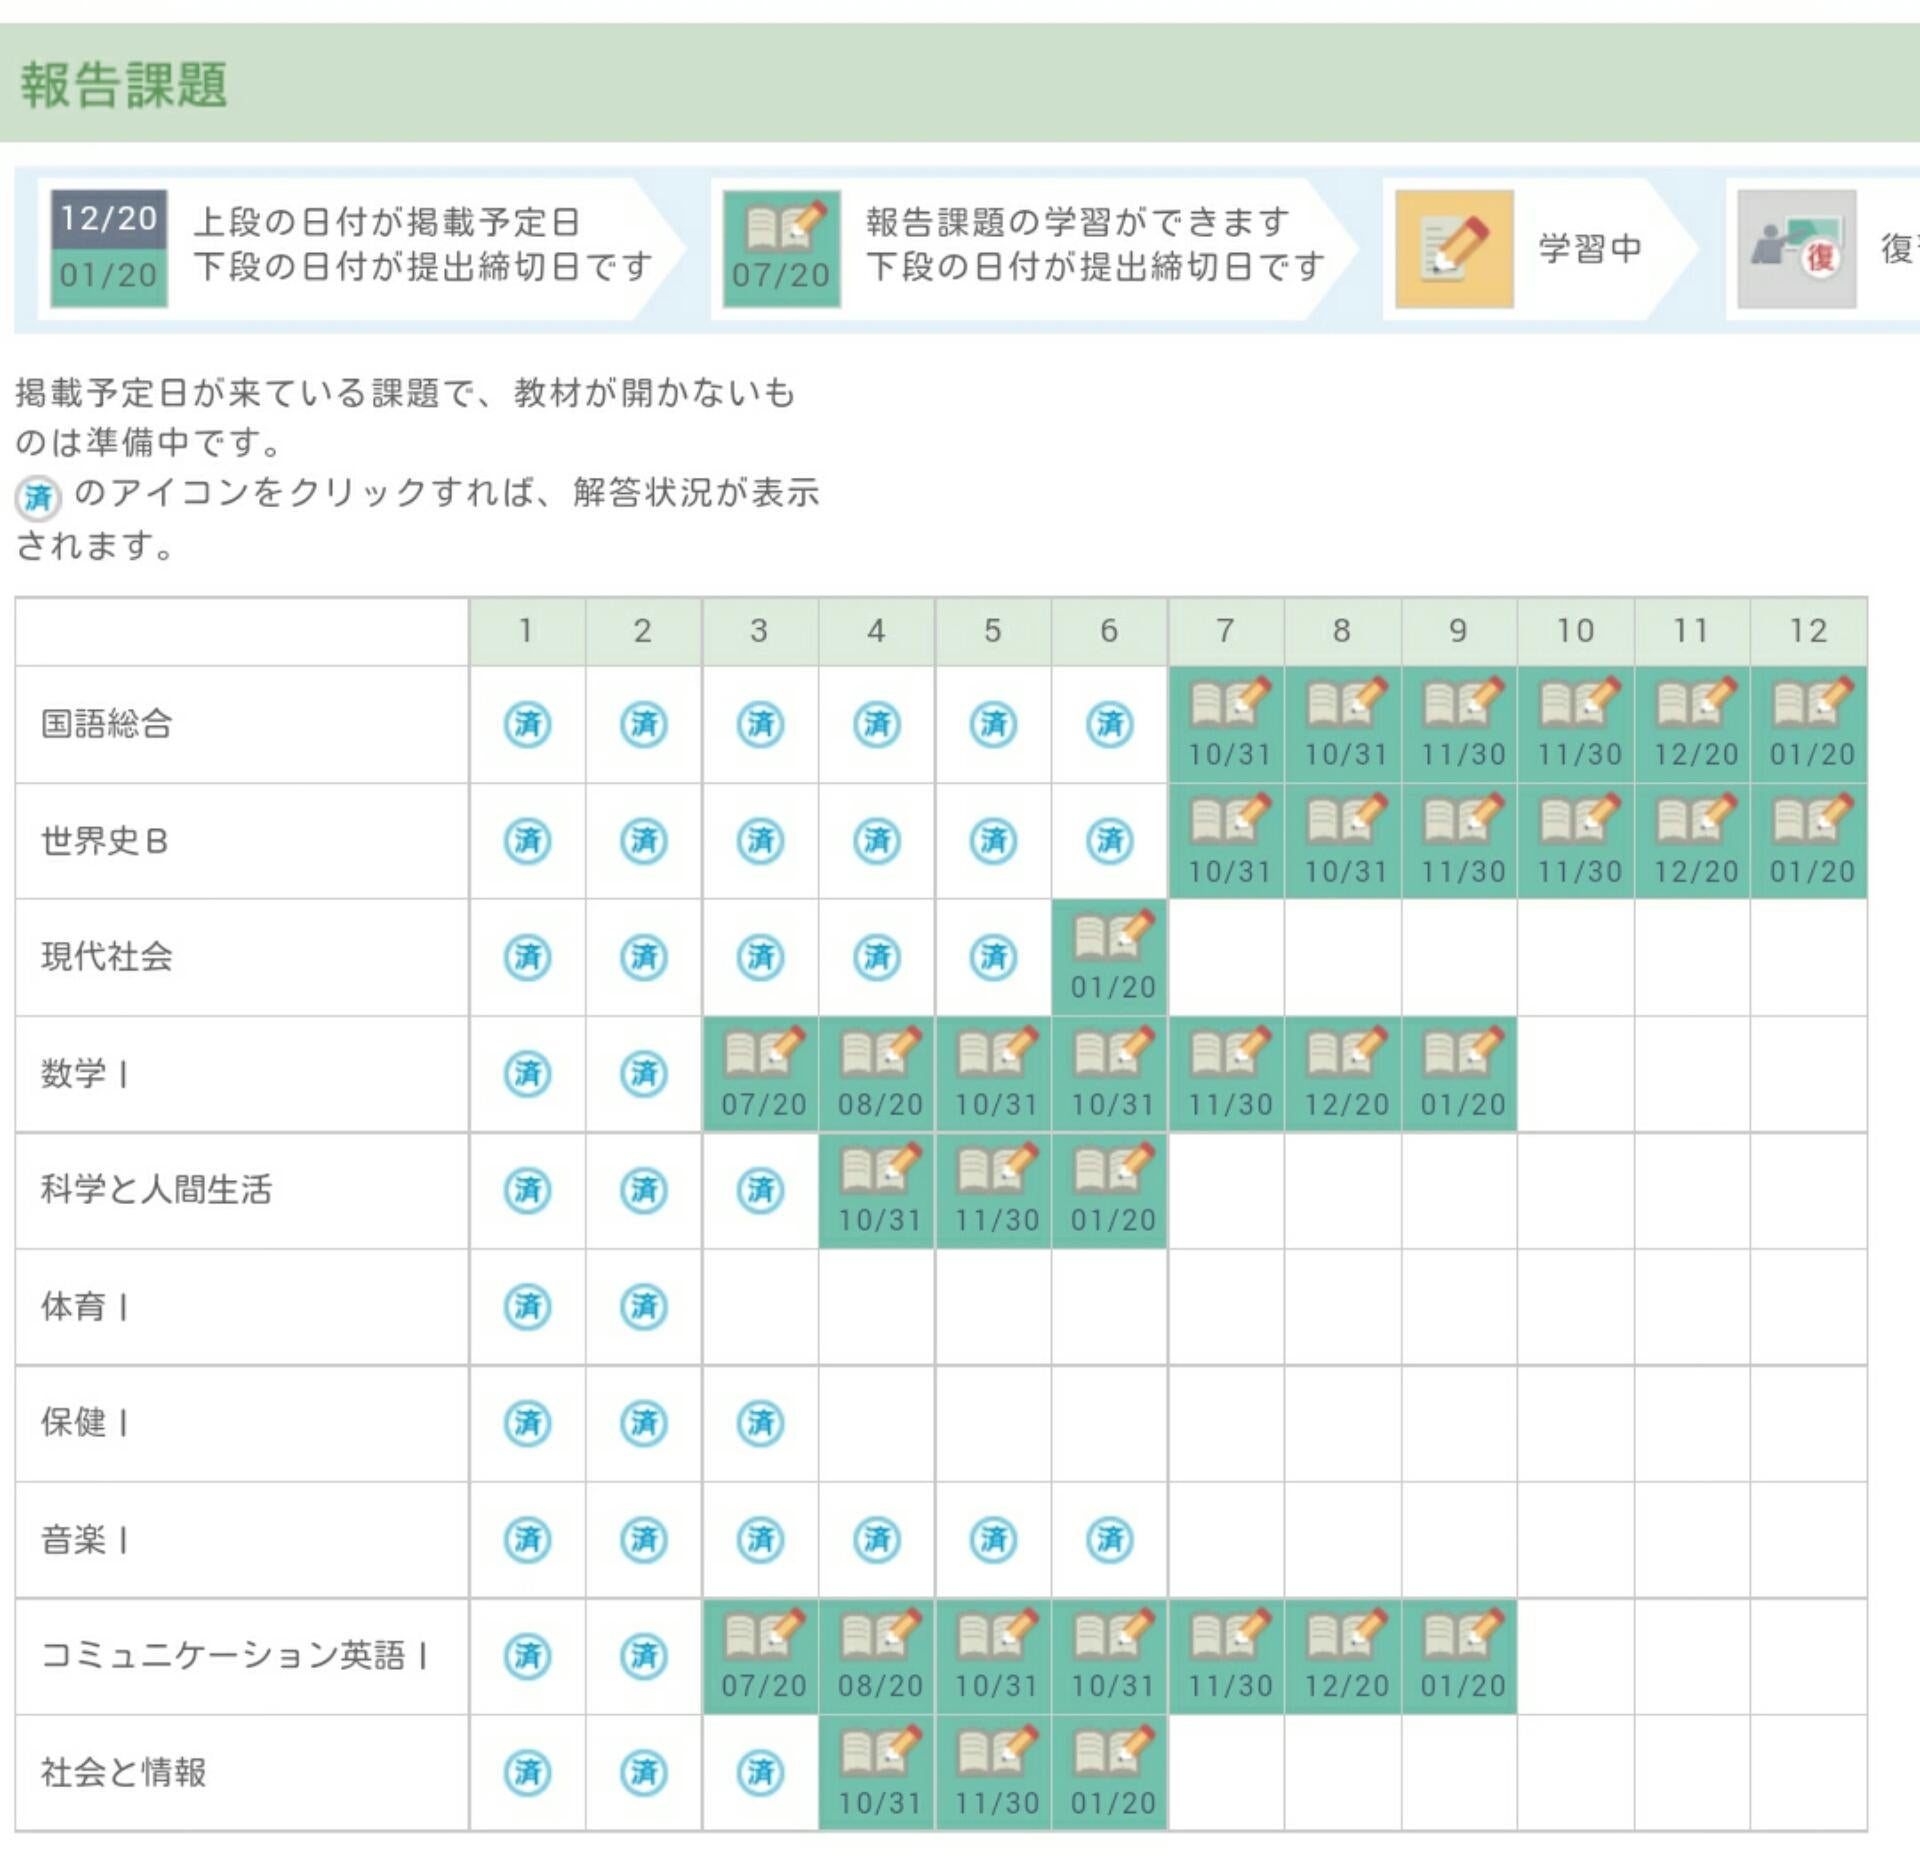Select the 数学Ⅰ subject row label

coord(84,1074)
